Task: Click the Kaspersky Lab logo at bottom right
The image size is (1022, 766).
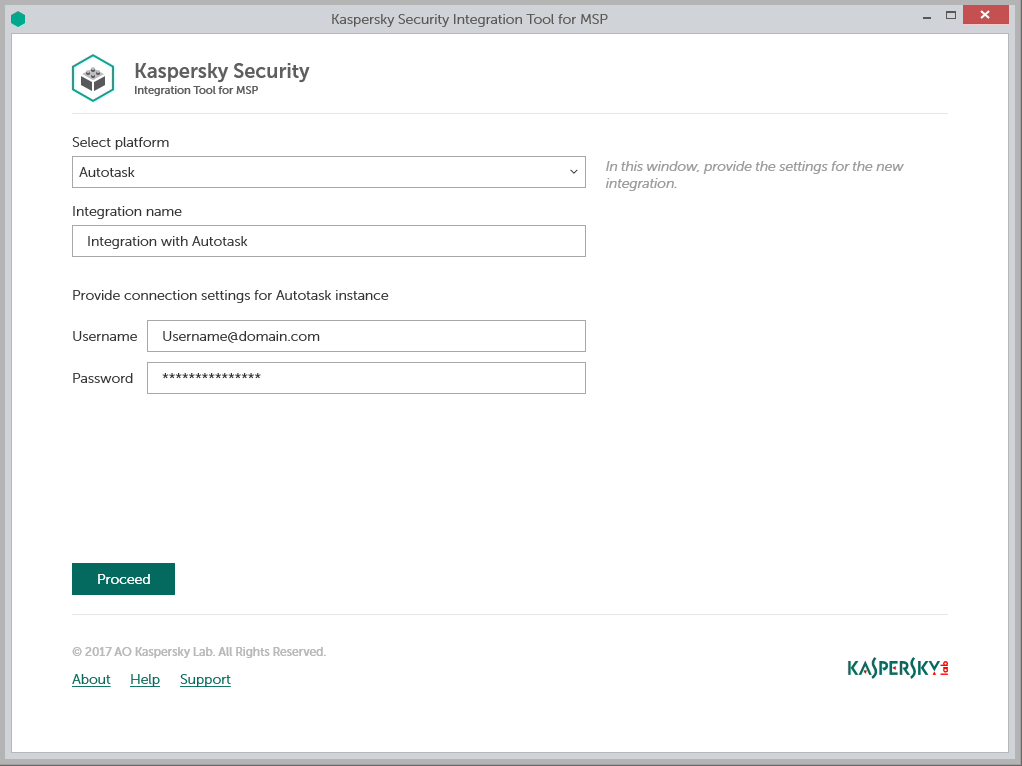Action: [x=897, y=668]
